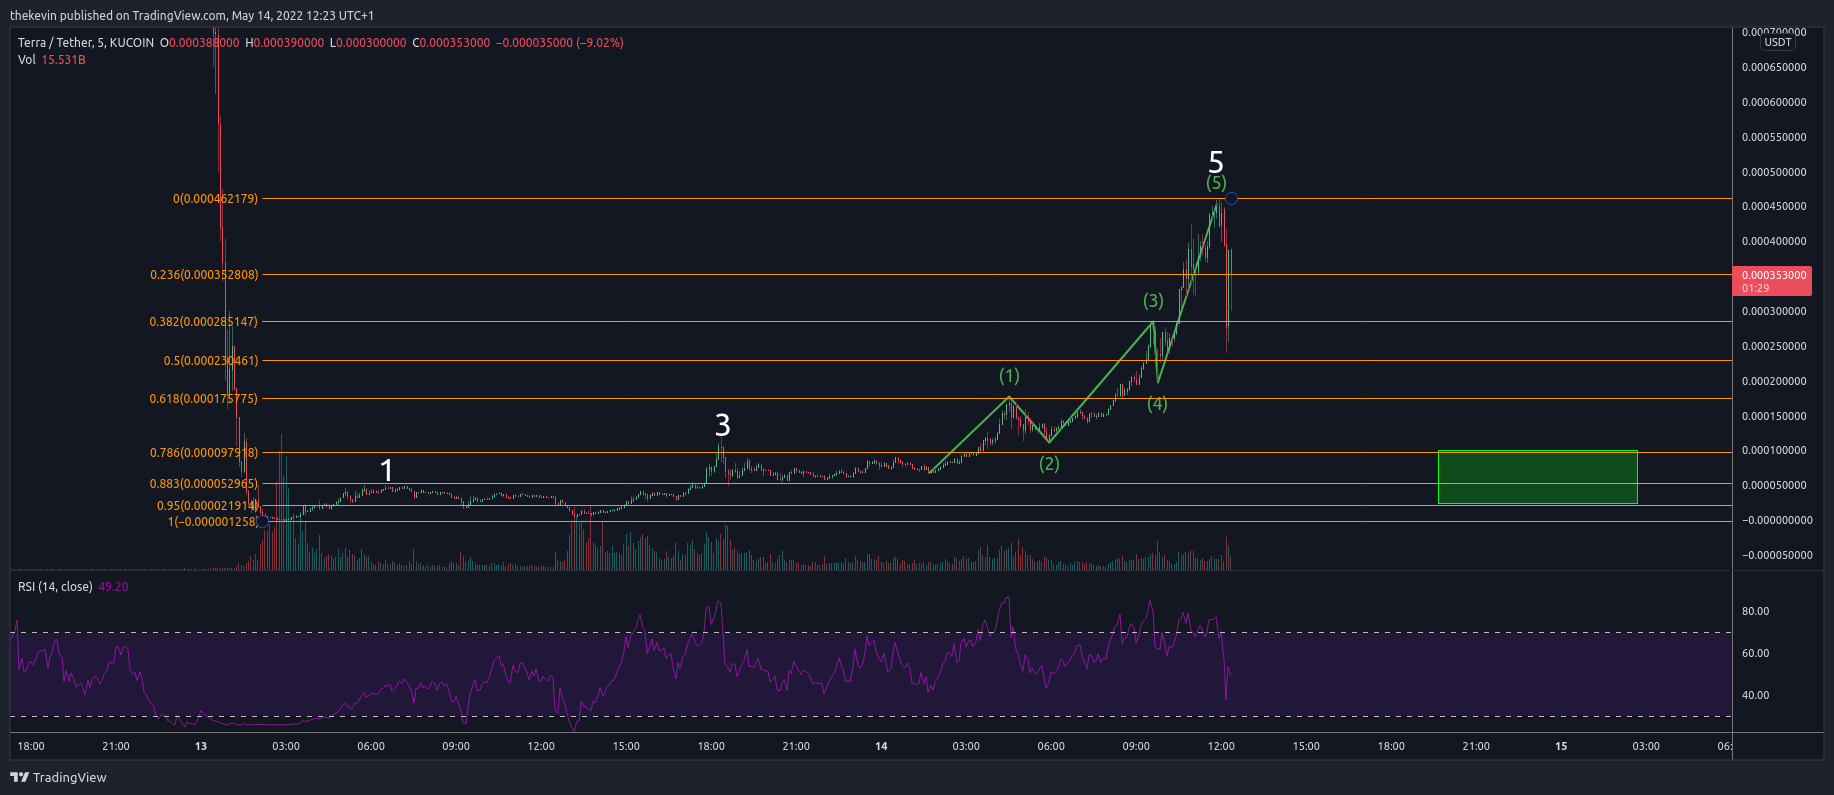The height and width of the screenshot is (795, 1834).
Task: Click the publisher line starting with thekevin
Action: (192, 15)
